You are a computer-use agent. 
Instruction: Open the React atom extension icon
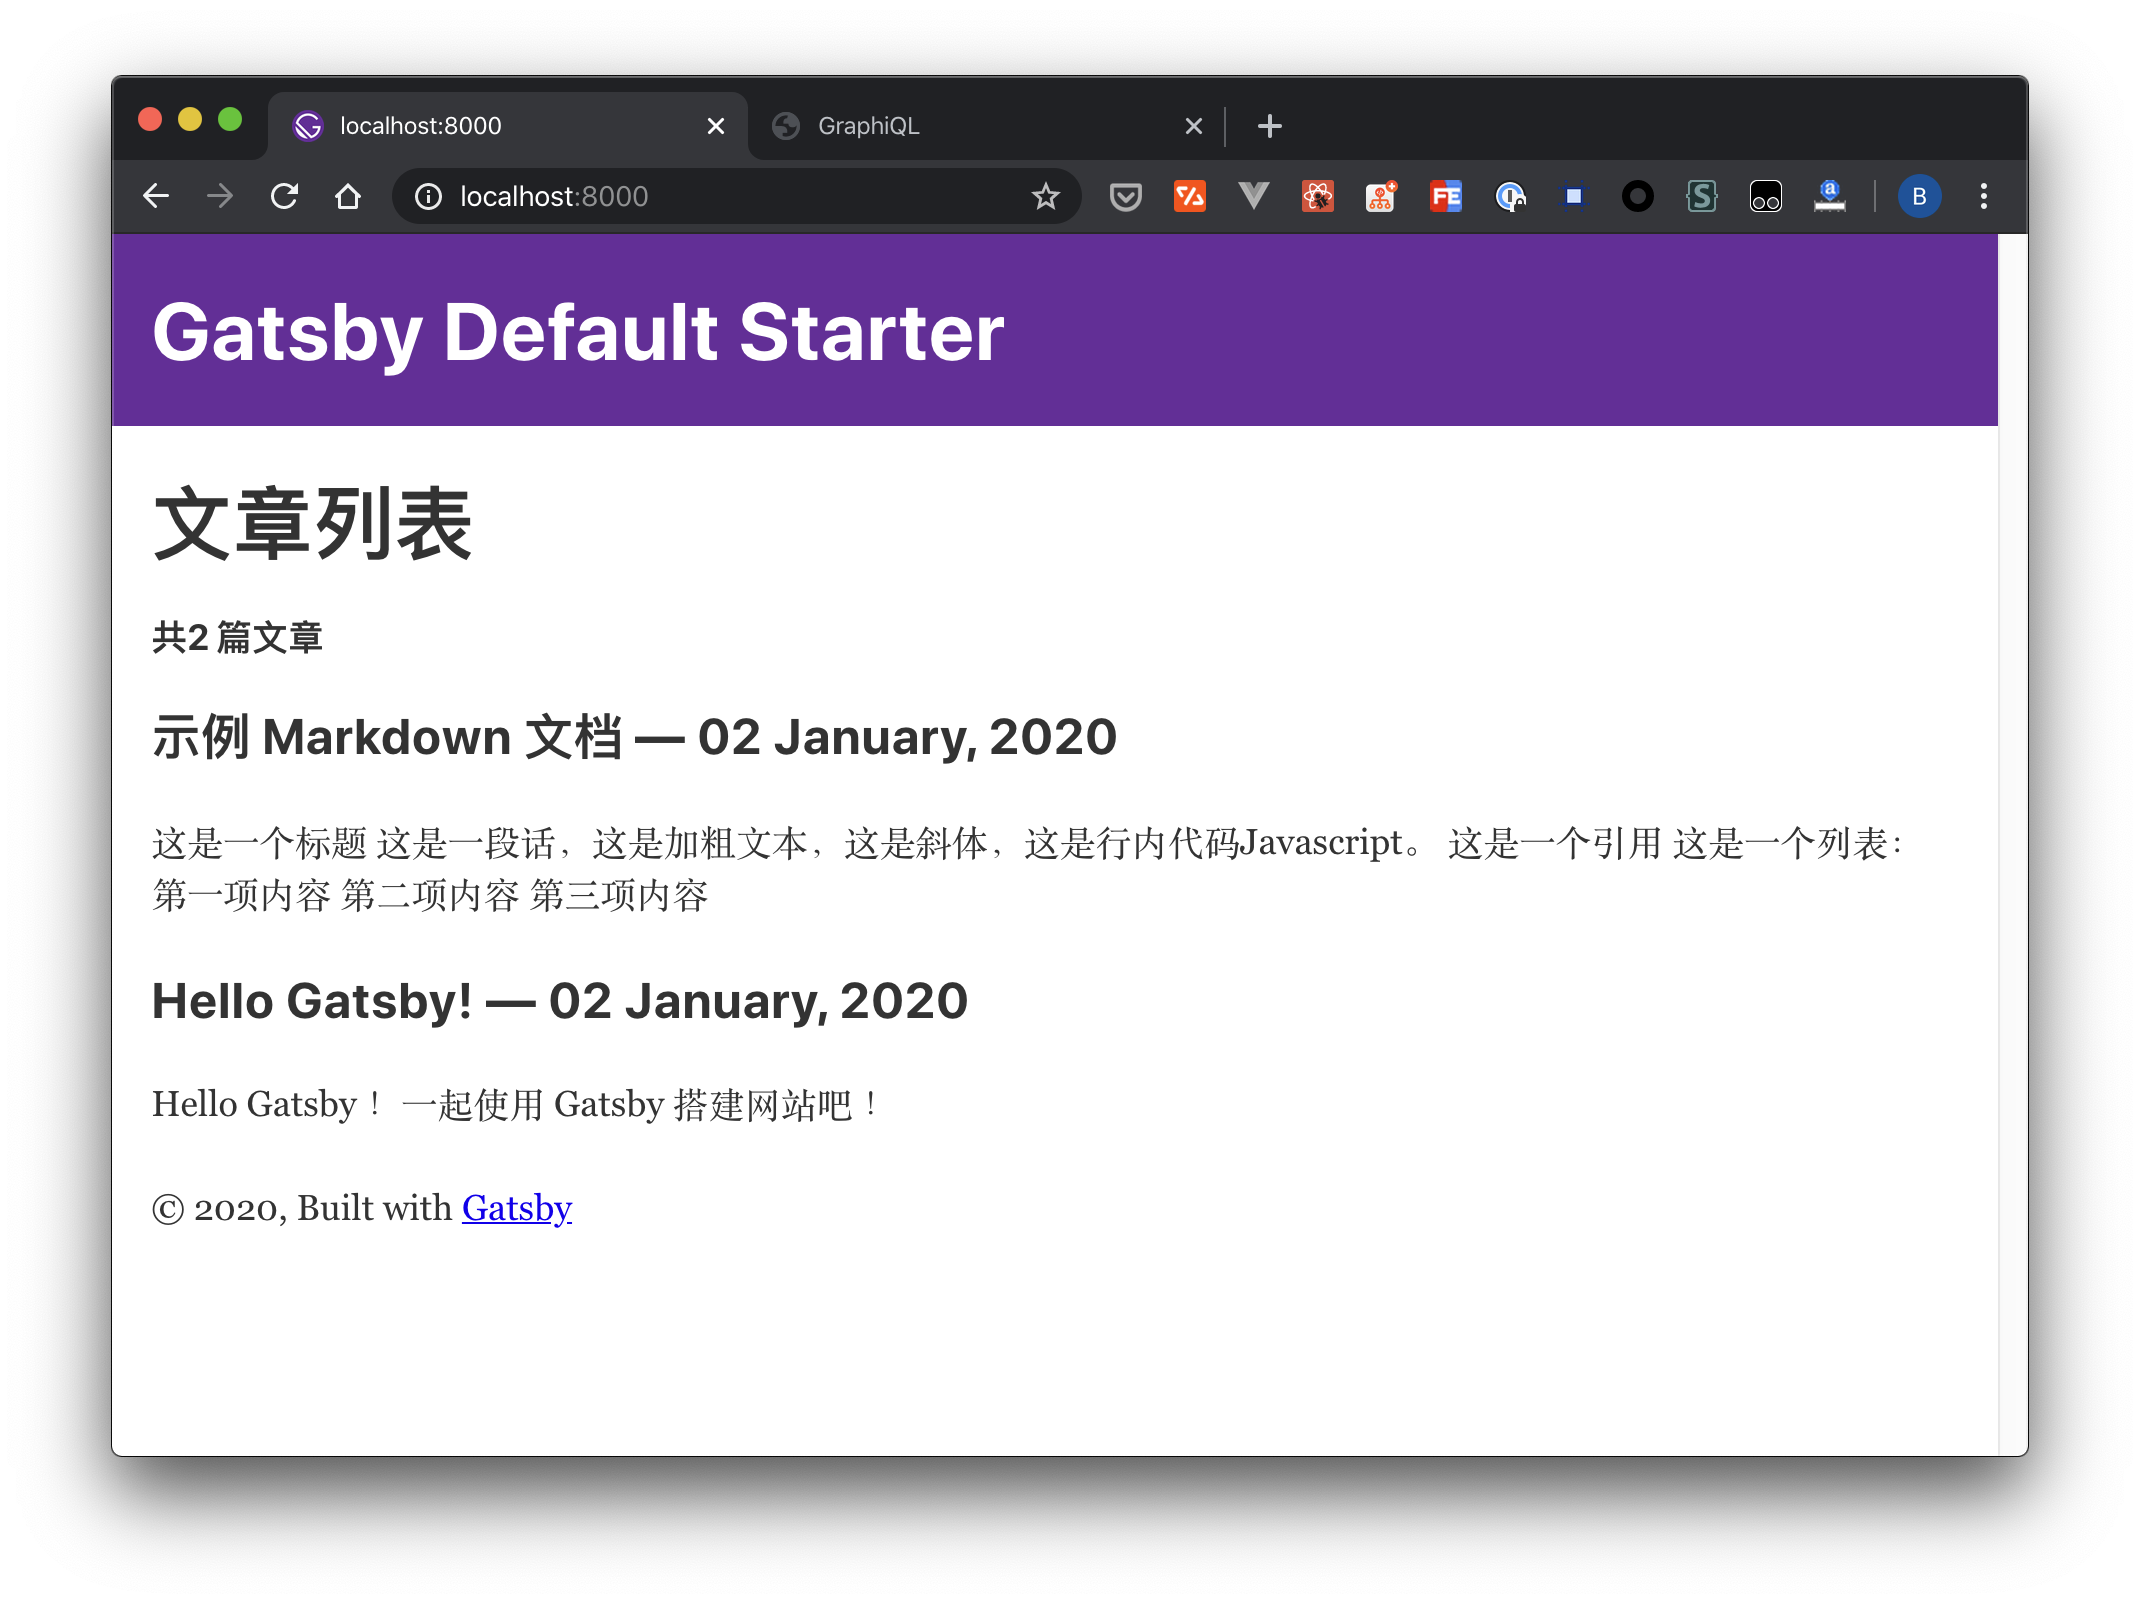(x=1318, y=196)
